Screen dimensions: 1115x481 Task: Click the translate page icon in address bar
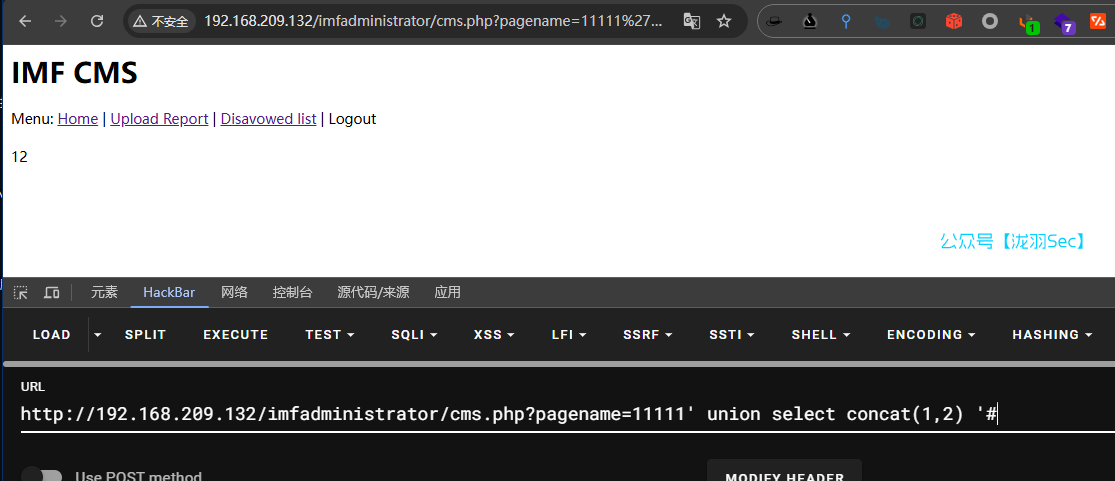[x=691, y=21]
